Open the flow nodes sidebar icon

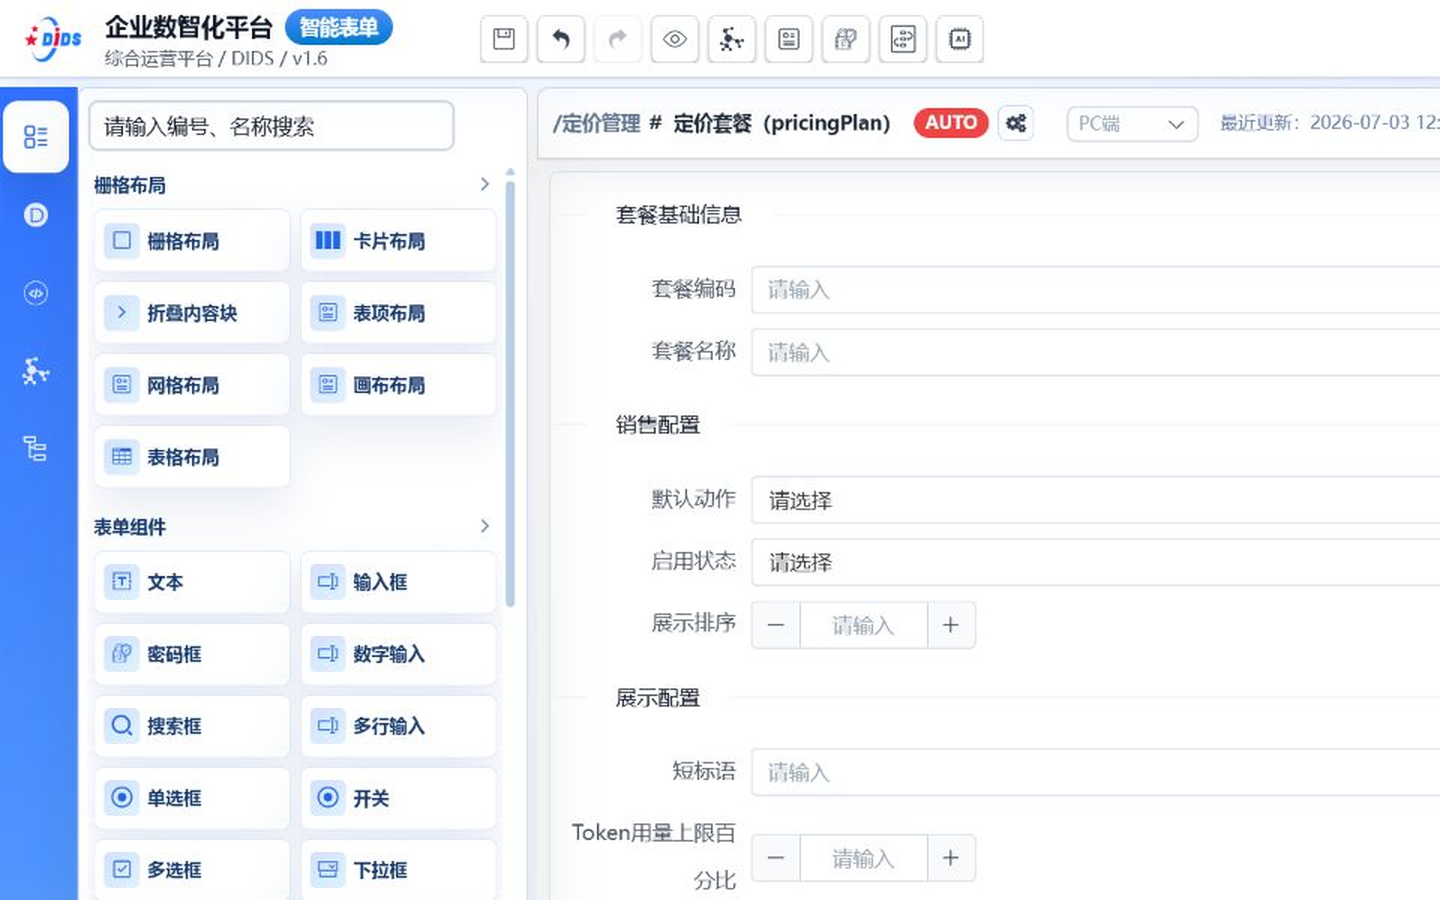pos(36,371)
